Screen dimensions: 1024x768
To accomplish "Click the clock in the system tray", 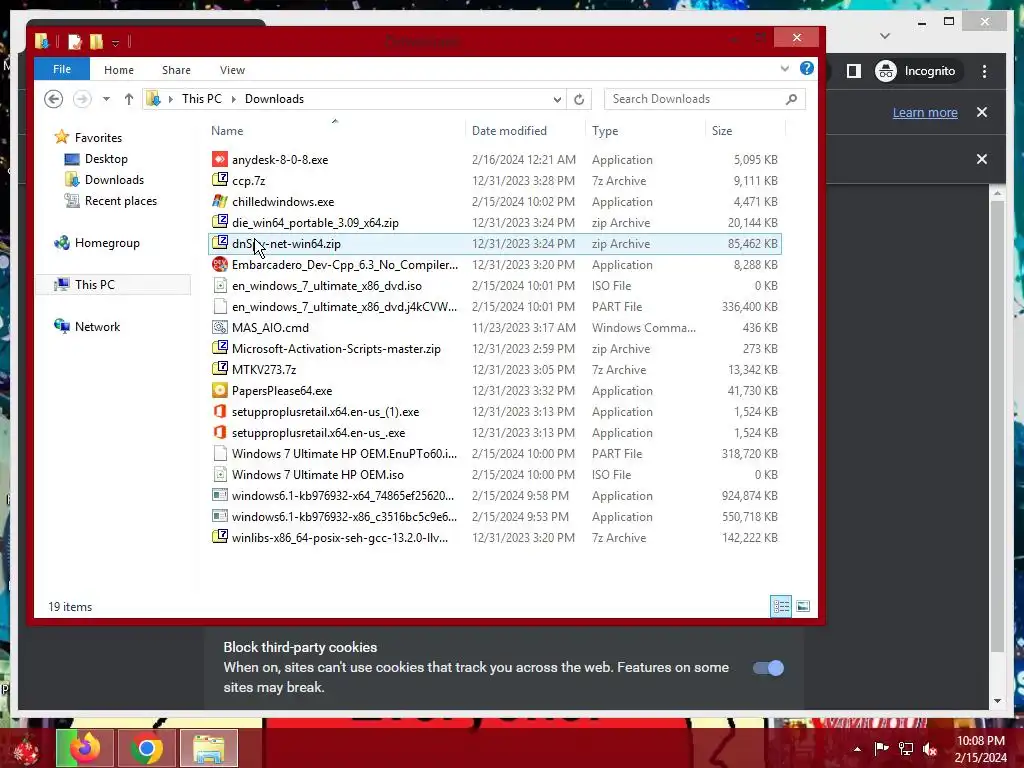I will point(980,748).
